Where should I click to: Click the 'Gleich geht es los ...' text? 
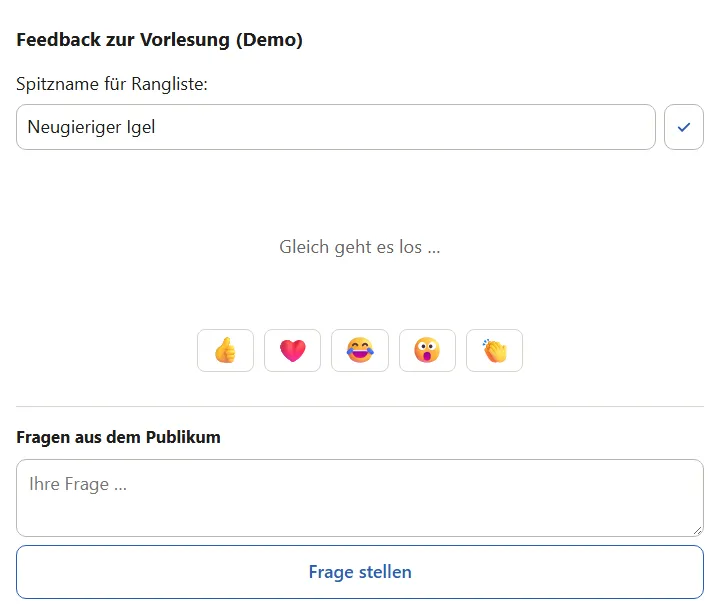pos(360,247)
